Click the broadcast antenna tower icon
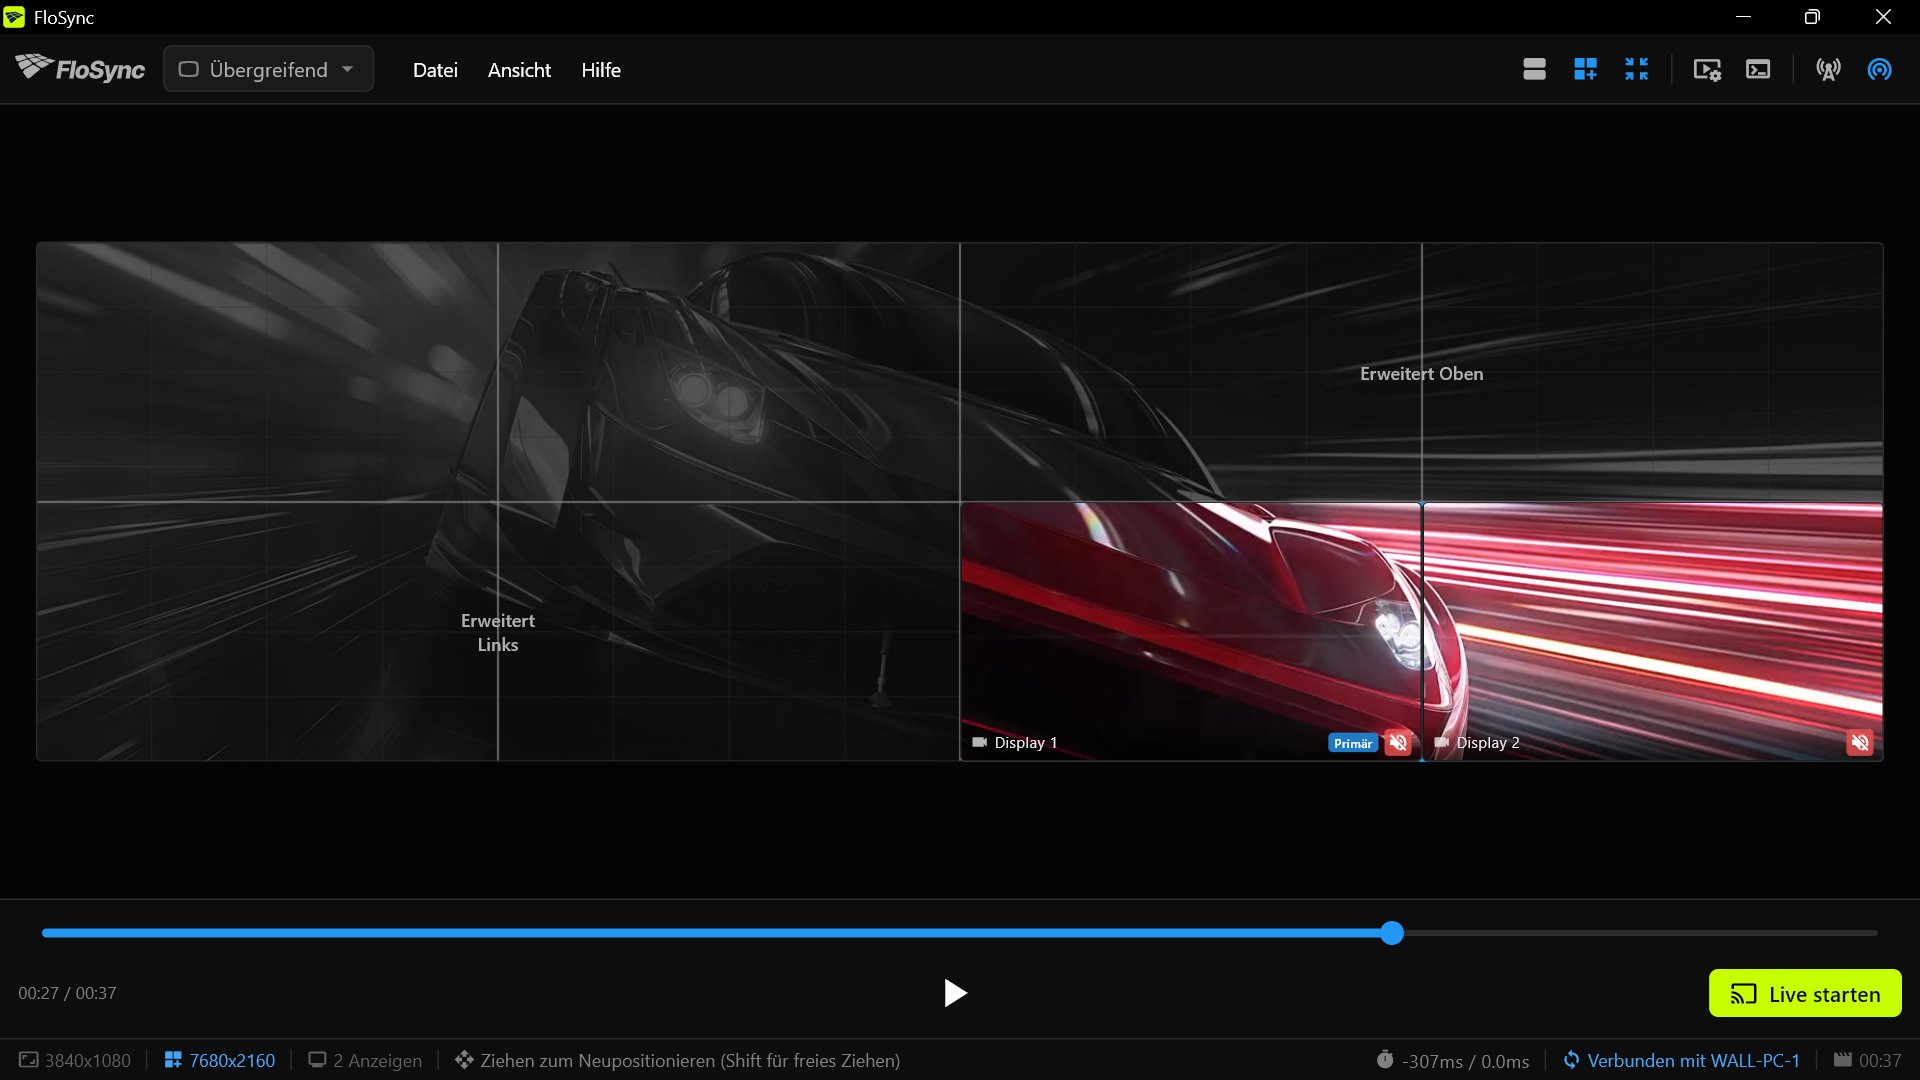 tap(1828, 69)
